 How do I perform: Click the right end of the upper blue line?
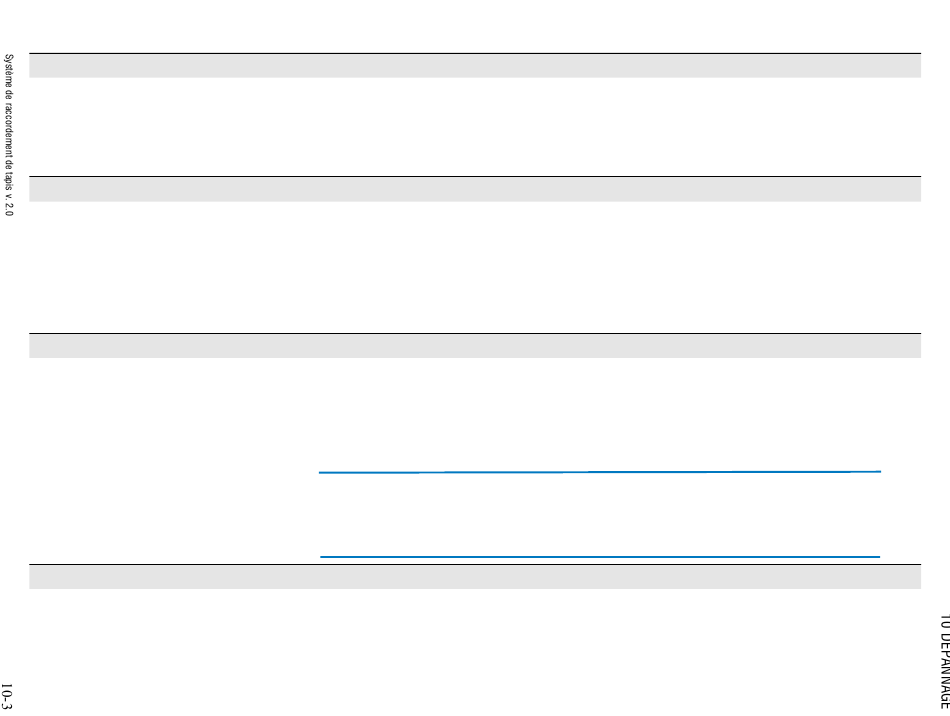pyautogui.click(x=878, y=471)
